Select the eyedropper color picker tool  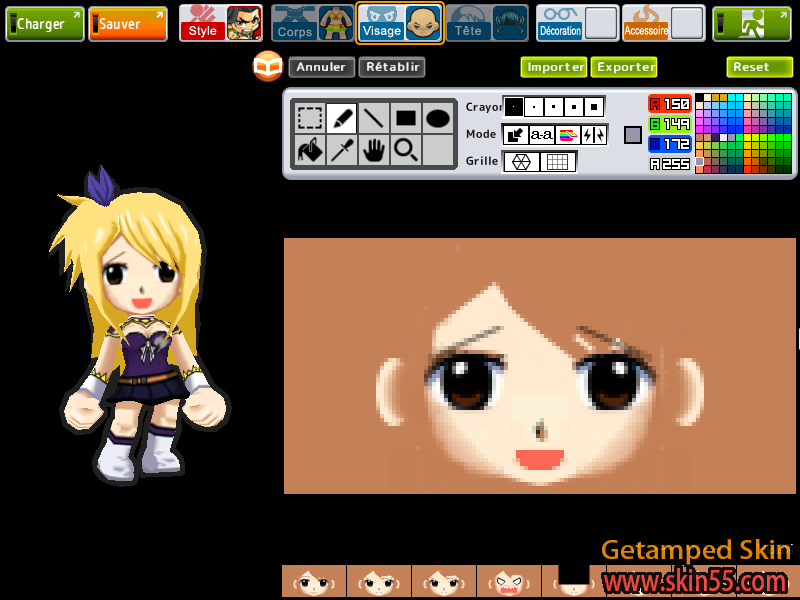pyautogui.click(x=342, y=150)
